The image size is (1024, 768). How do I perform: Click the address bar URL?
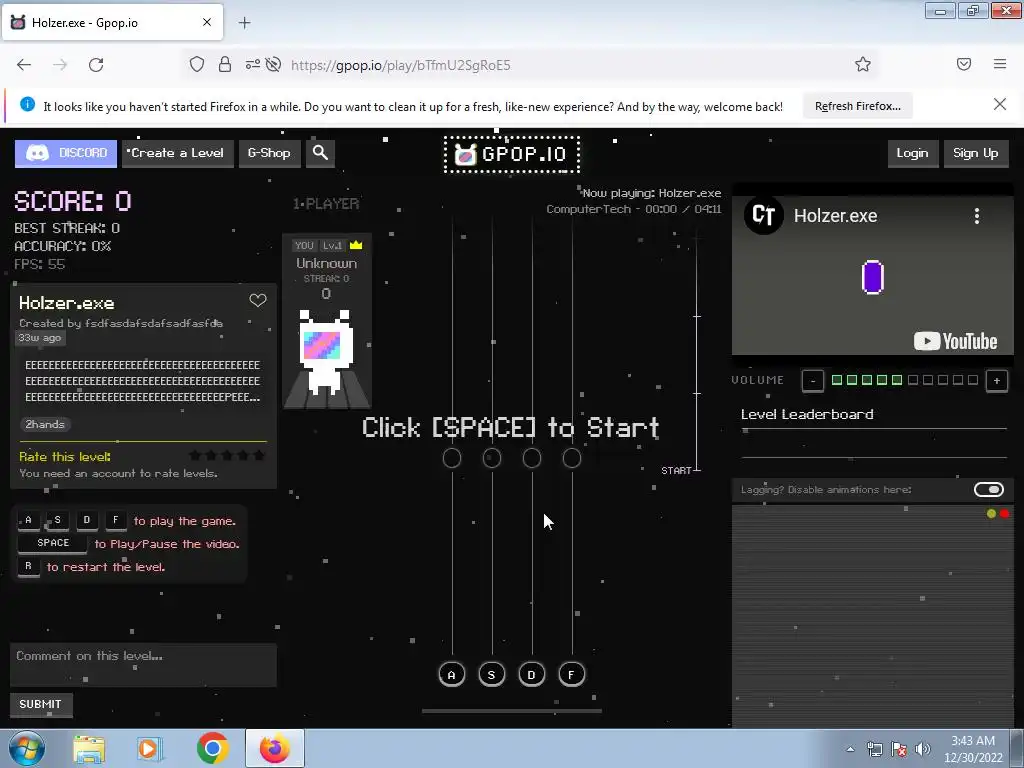(400, 65)
